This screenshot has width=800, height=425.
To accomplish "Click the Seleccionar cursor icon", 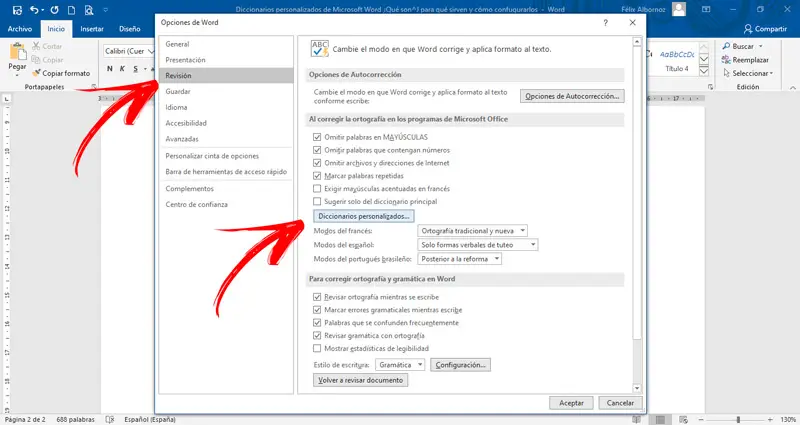I will 727,73.
